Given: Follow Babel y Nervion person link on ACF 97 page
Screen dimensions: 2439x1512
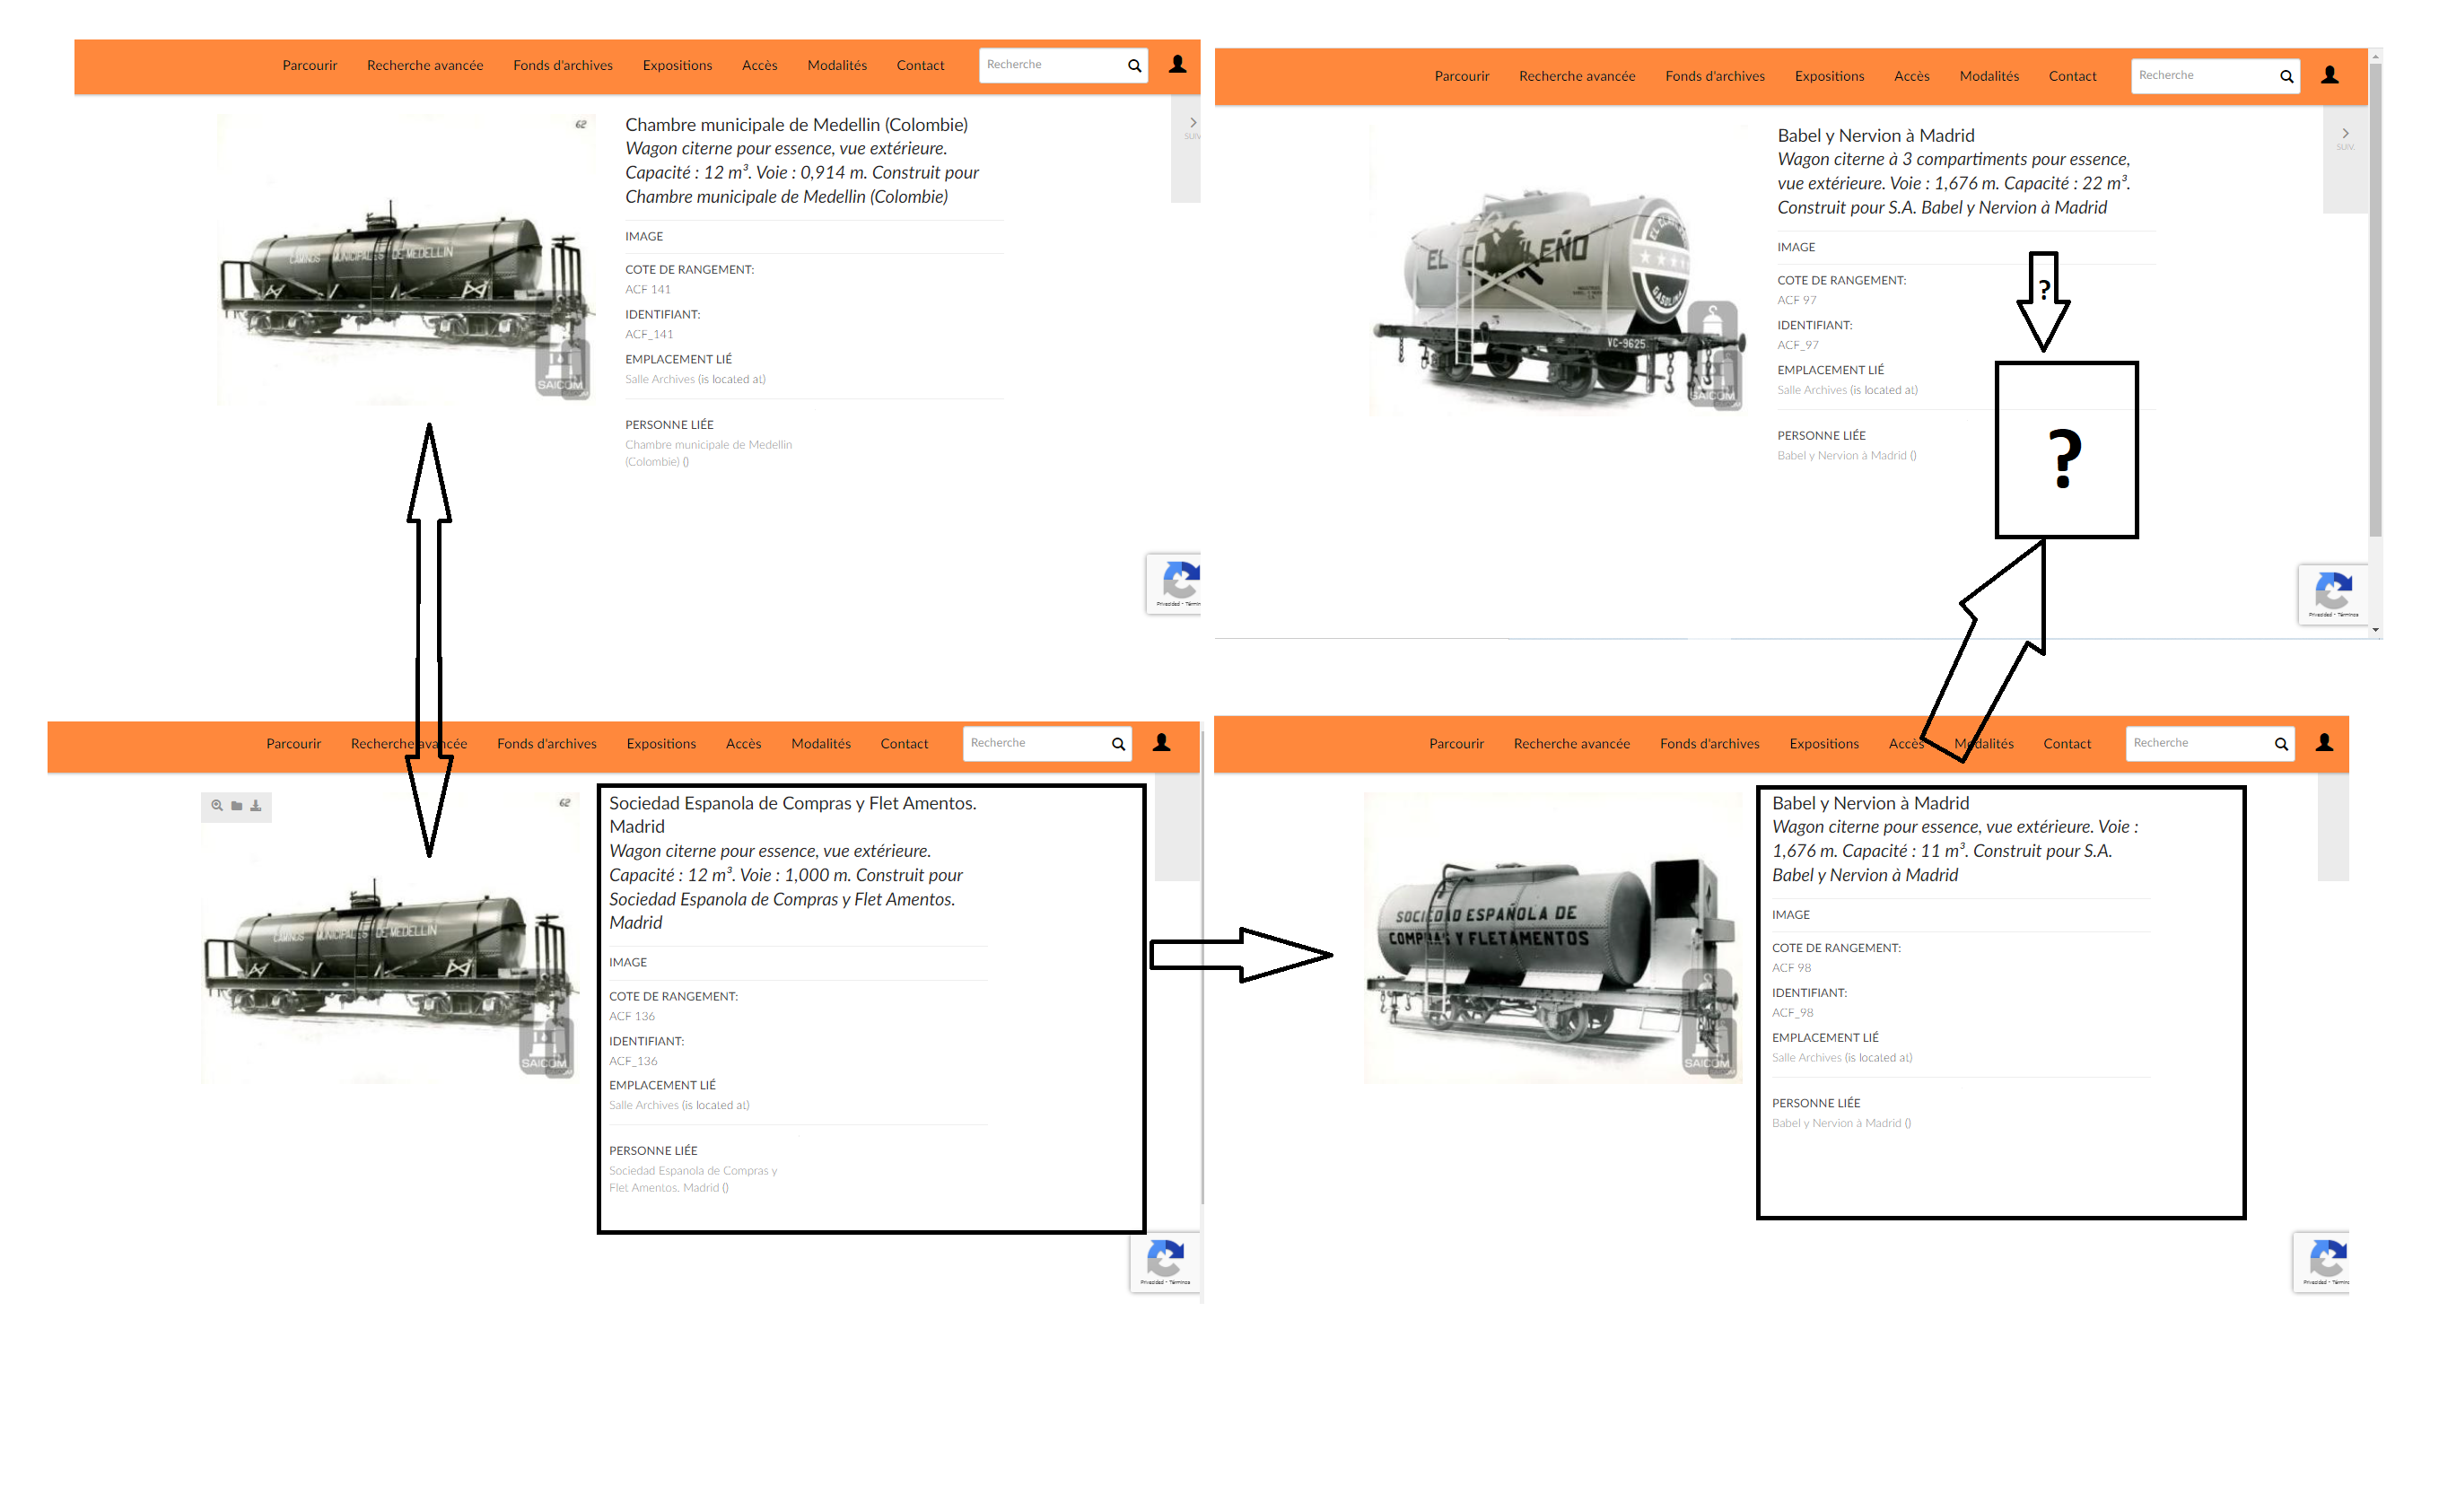Looking at the screenshot, I should (x=1842, y=457).
